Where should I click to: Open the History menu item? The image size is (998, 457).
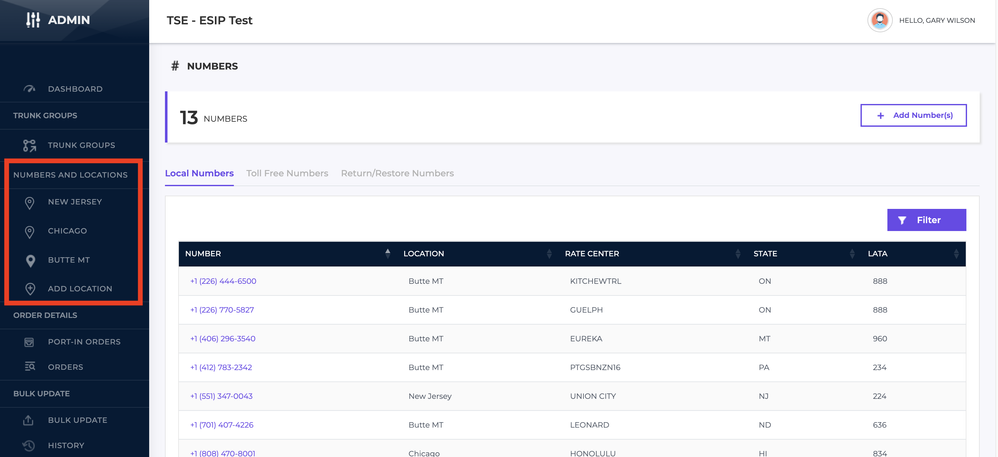coord(66,446)
